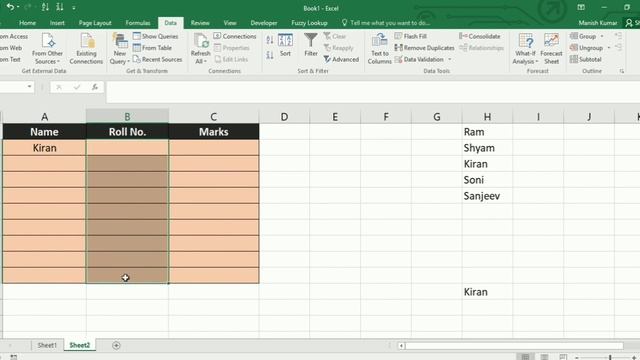
Task: Switch to the Sheet1 tab
Action: click(x=47, y=345)
